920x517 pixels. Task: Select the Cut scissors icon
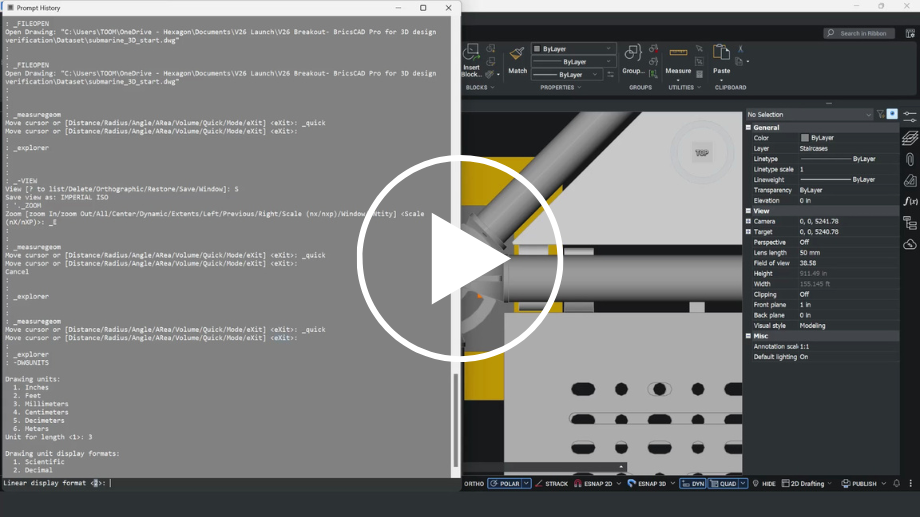[740, 49]
